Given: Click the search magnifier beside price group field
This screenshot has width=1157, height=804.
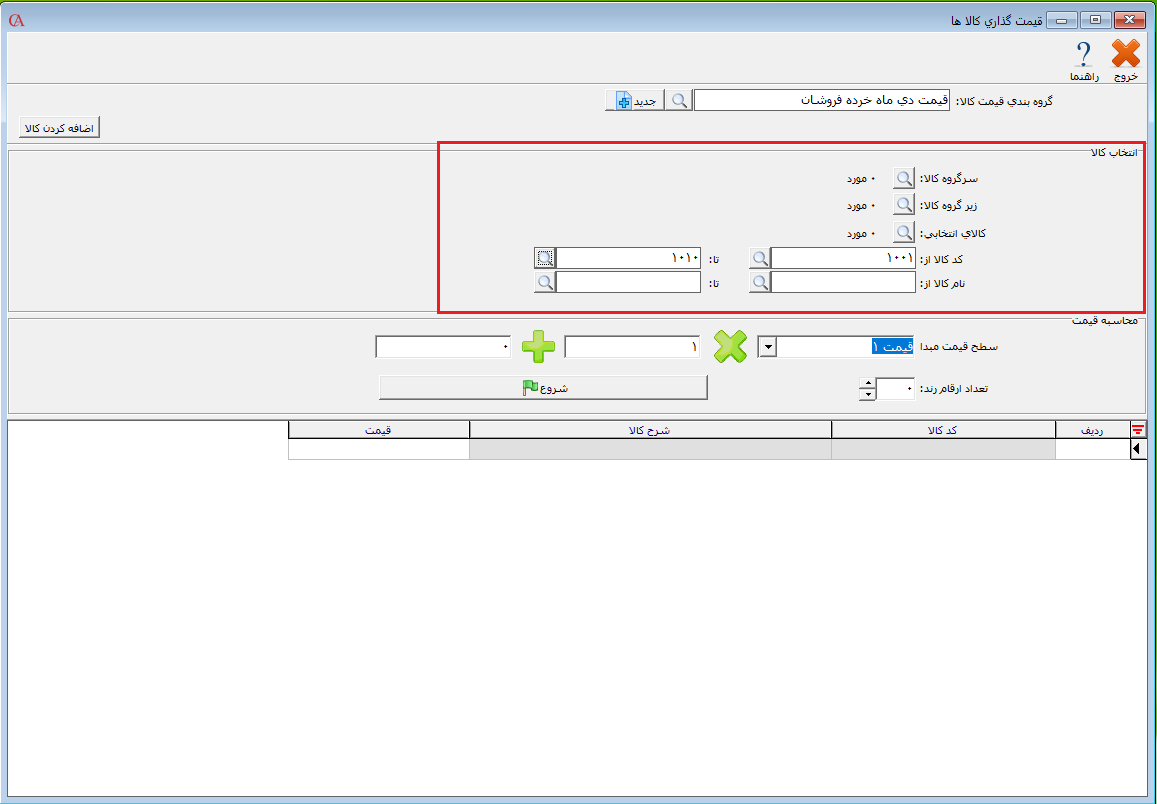Looking at the screenshot, I should [679, 101].
